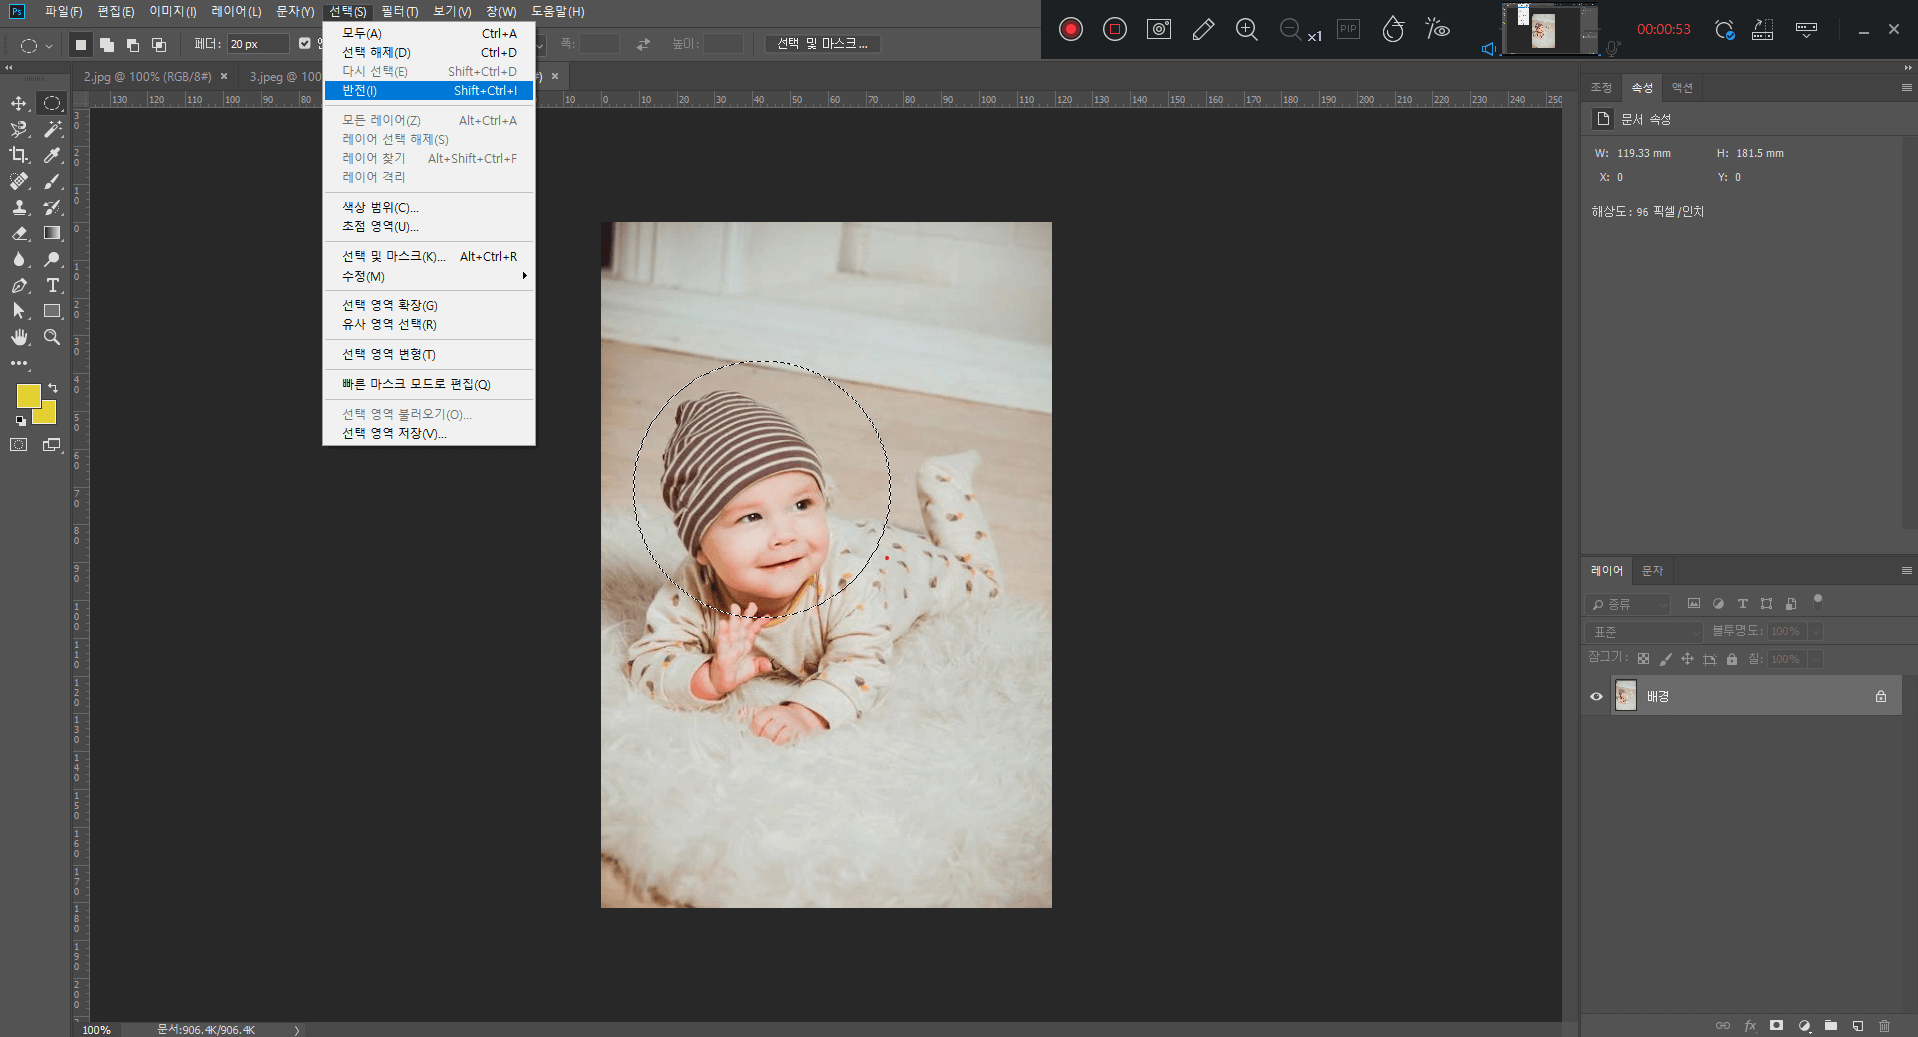Pick the Crop tool
This screenshot has width=1918, height=1037.
19,155
